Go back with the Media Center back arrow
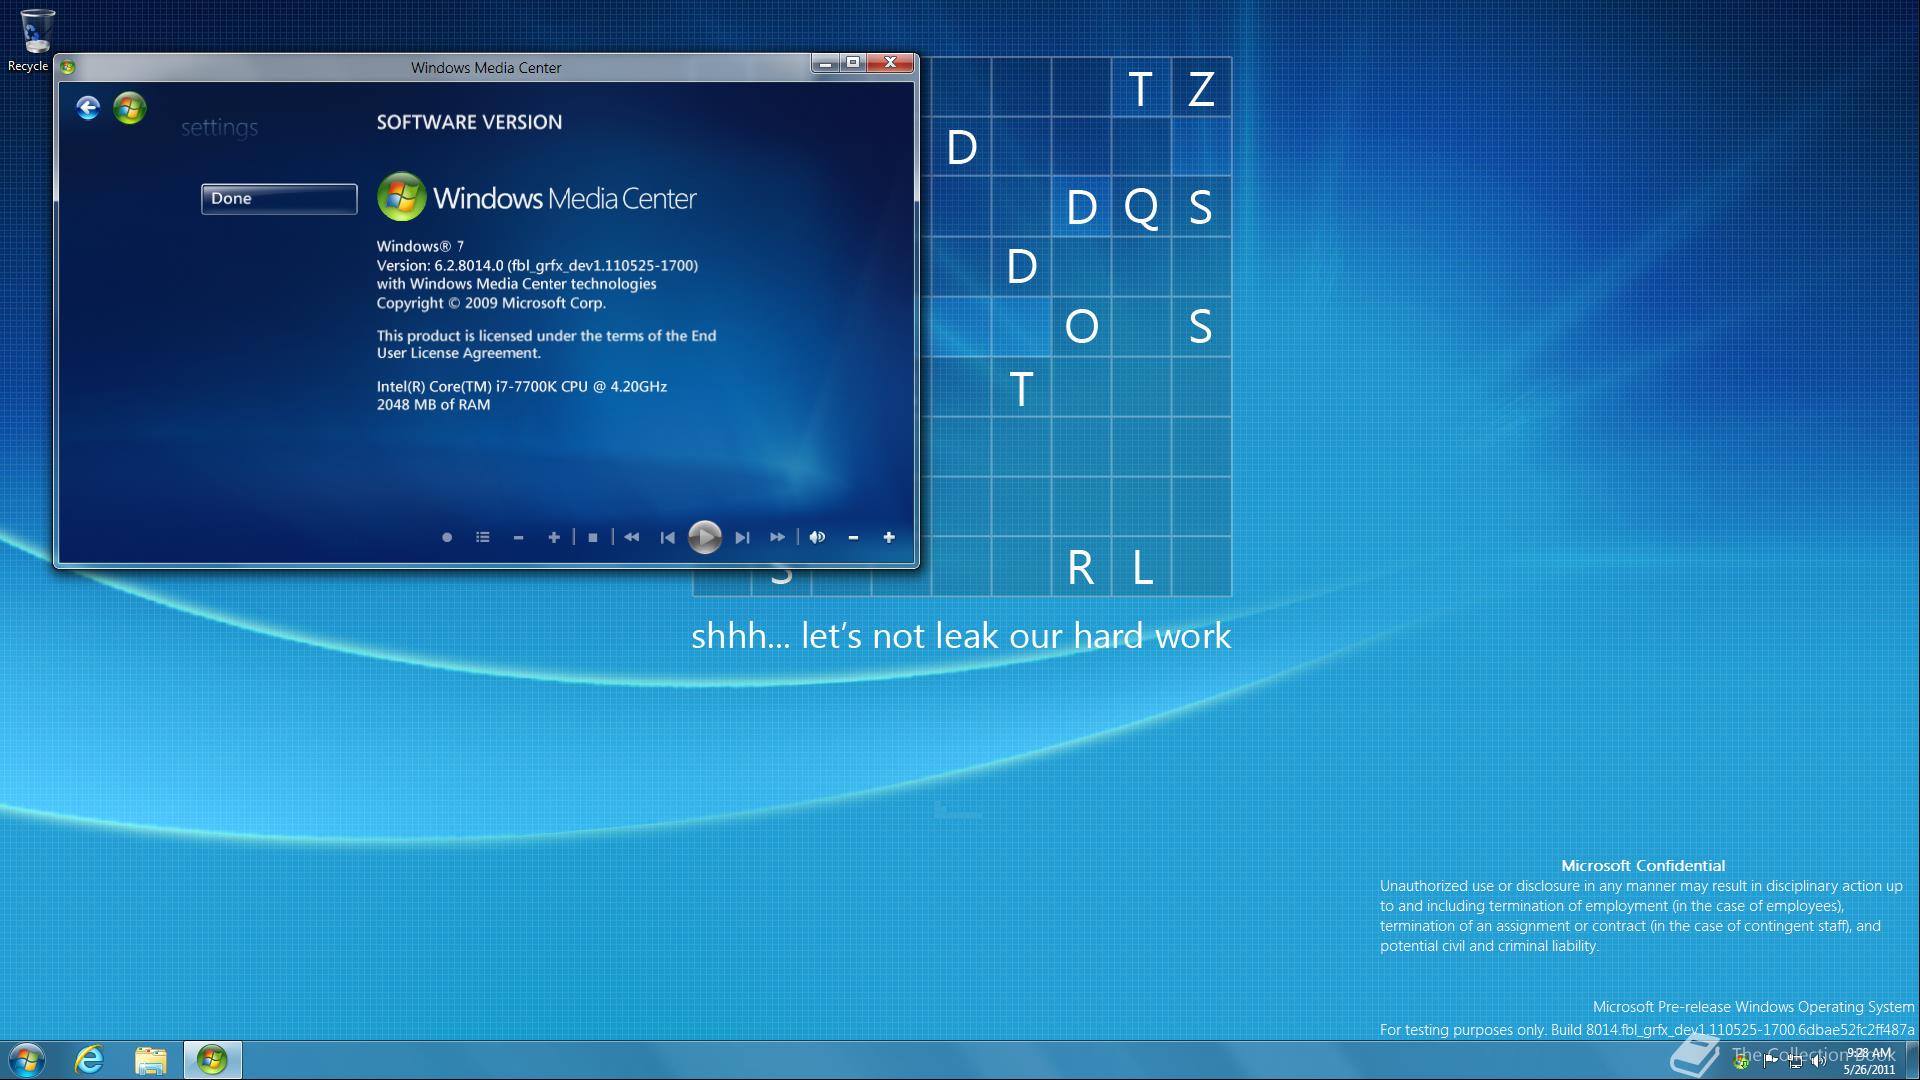The height and width of the screenshot is (1080, 1920). point(88,108)
